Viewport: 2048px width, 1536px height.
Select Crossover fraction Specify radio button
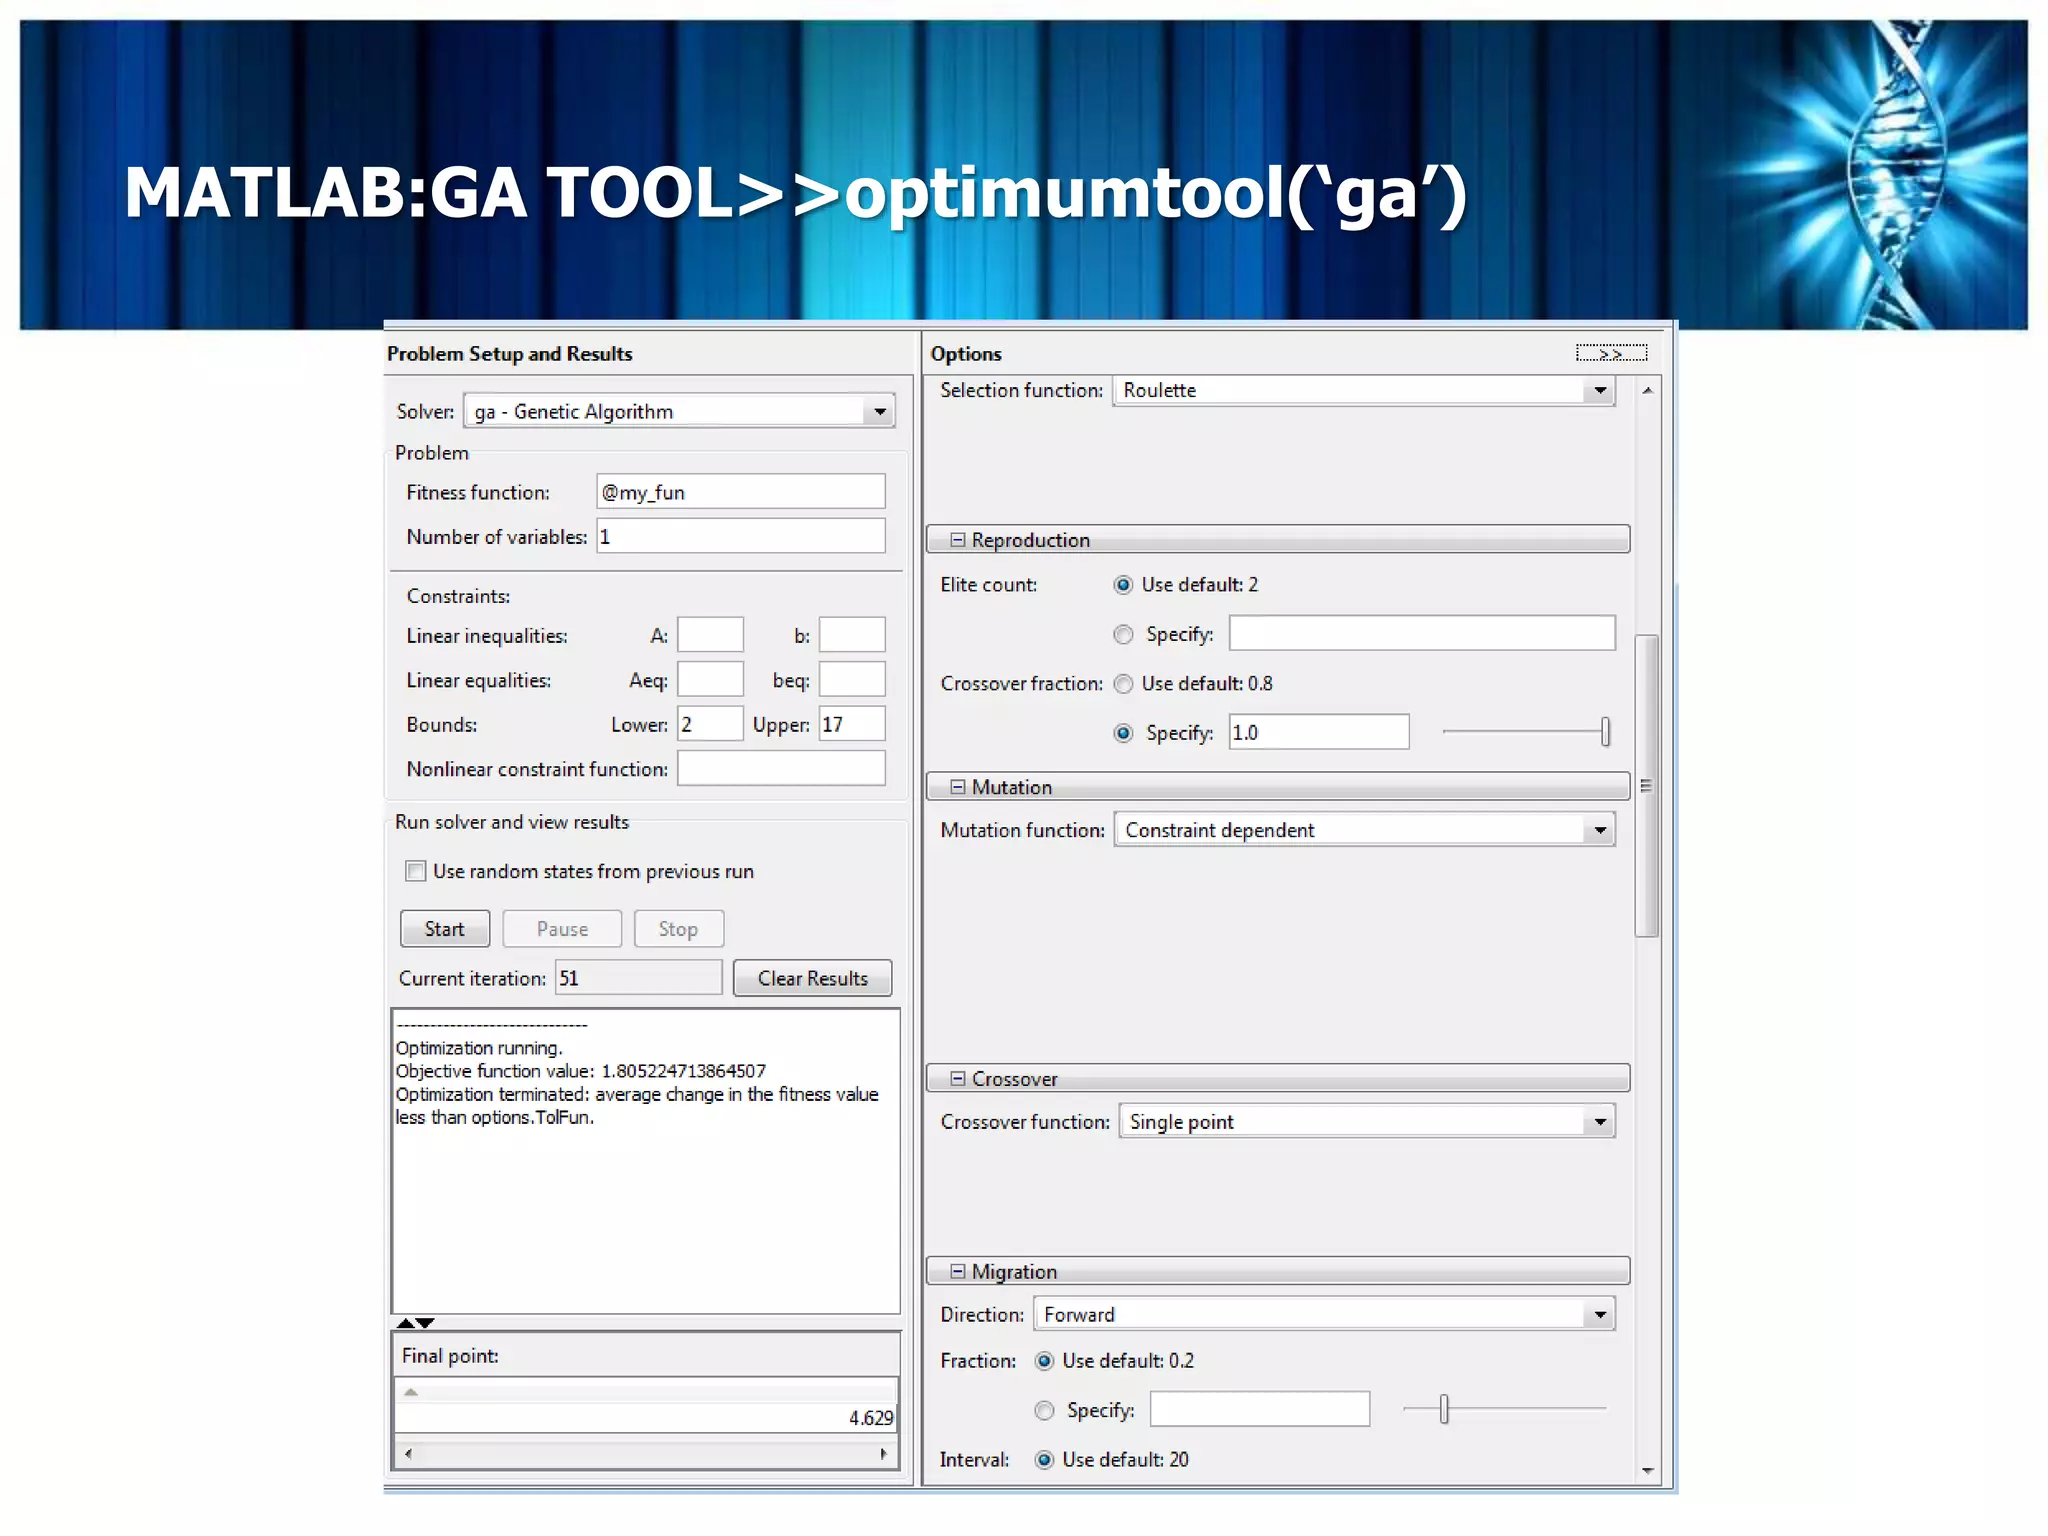(x=1123, y=733)
